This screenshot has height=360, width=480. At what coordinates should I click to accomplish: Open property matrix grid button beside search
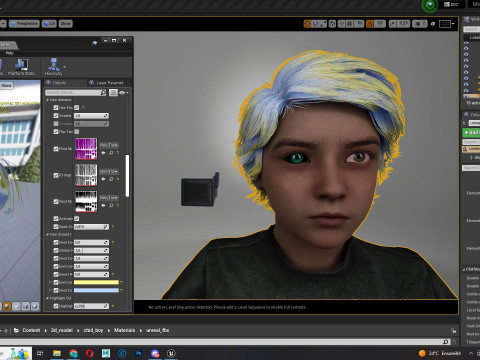[113, 93]
